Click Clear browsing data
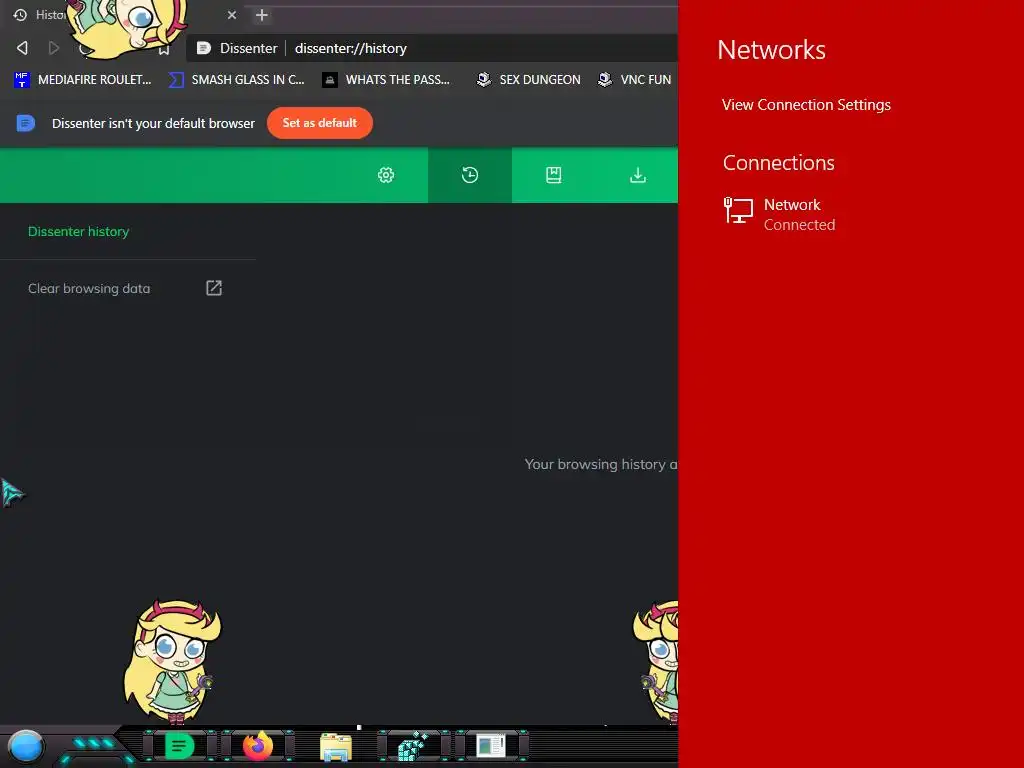The width and height of the screenshot is (1024, 768). (x=89, y=289)
